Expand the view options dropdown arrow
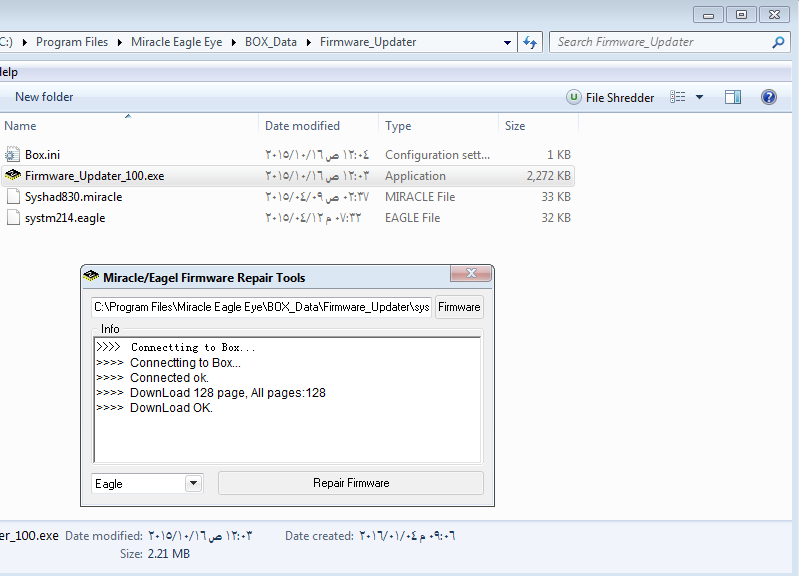 700,97
